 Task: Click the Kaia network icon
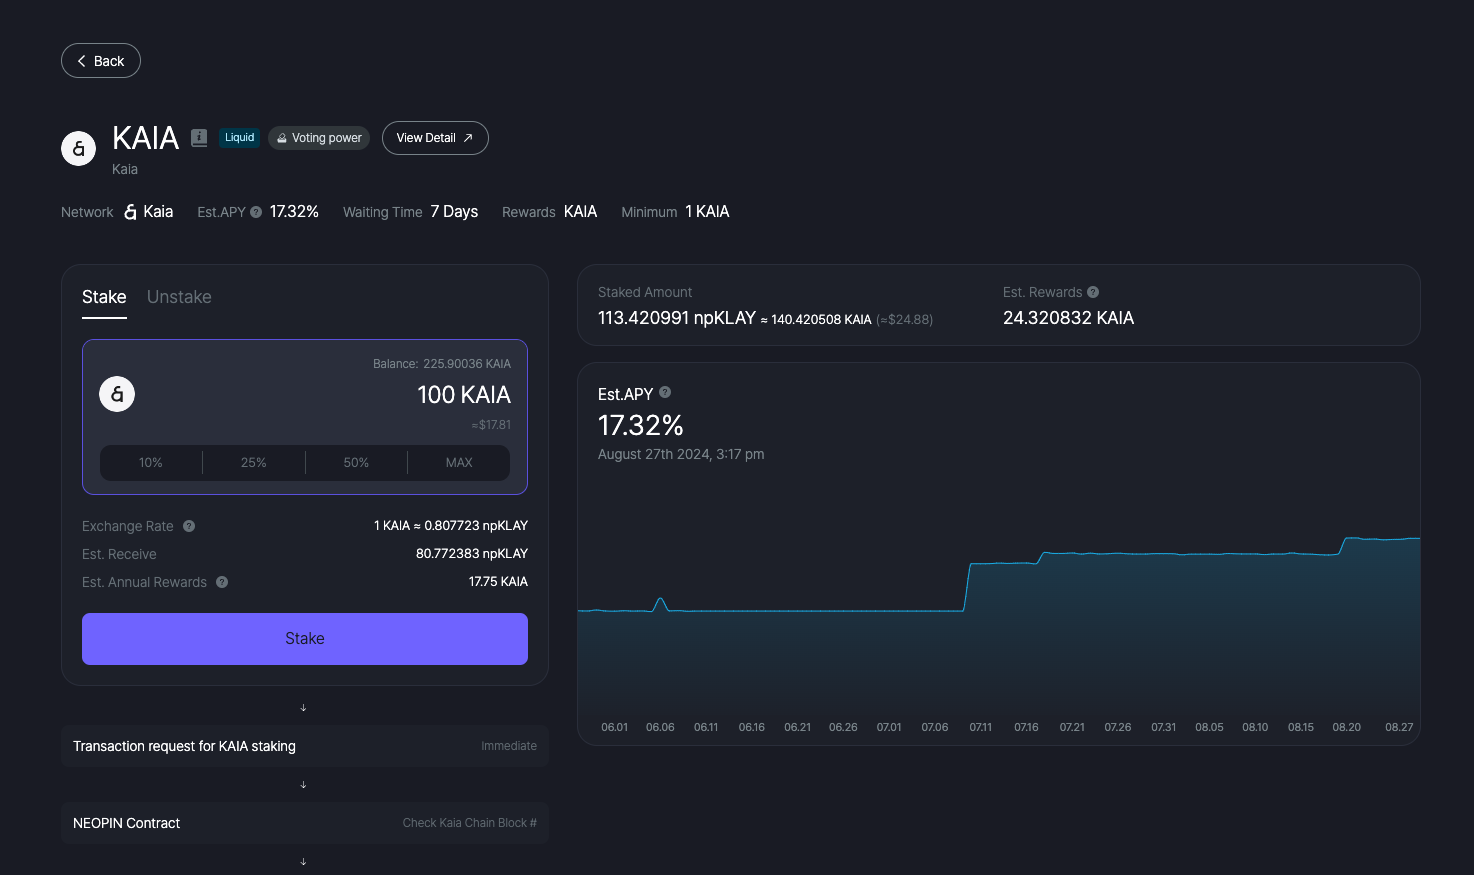(x=130, y=212)
